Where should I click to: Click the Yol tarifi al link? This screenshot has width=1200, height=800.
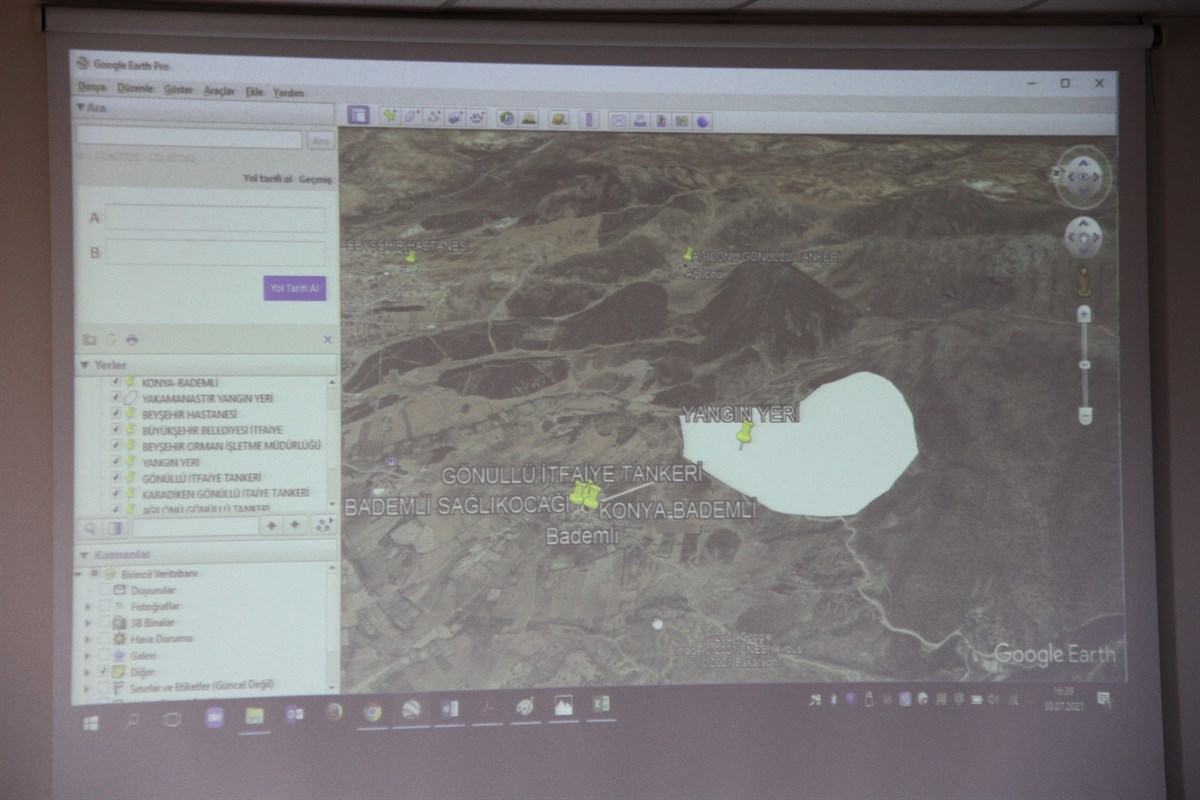(268, 179)
